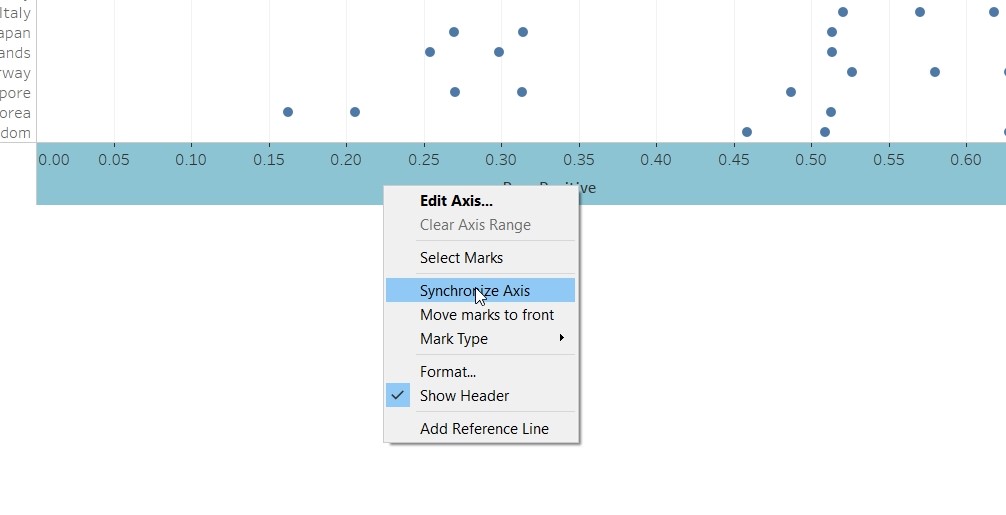Click the Netherlands row mark near 0.30
Screen dimensions: 1006x515
499,52
